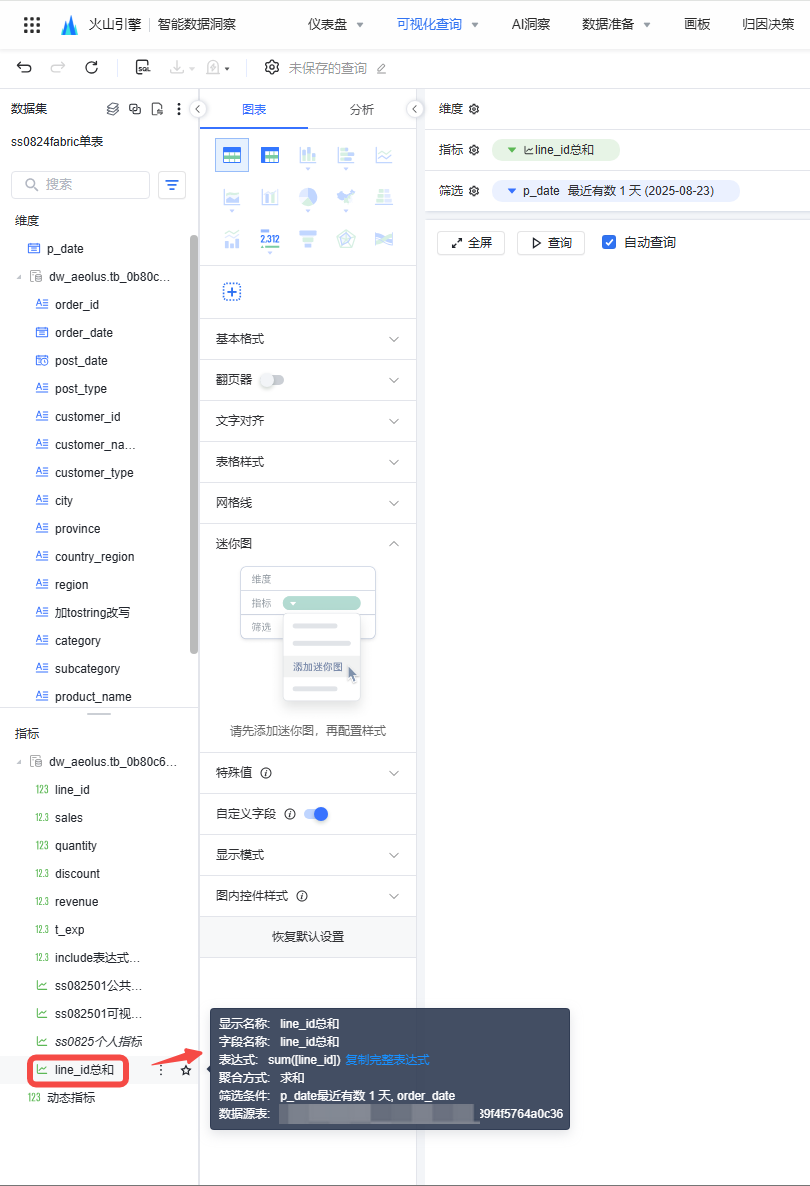Image resolution: width=810 pixels, height=1186 pixels.
Task: Star the line_id总和 metric
Action: point(186,1070)
